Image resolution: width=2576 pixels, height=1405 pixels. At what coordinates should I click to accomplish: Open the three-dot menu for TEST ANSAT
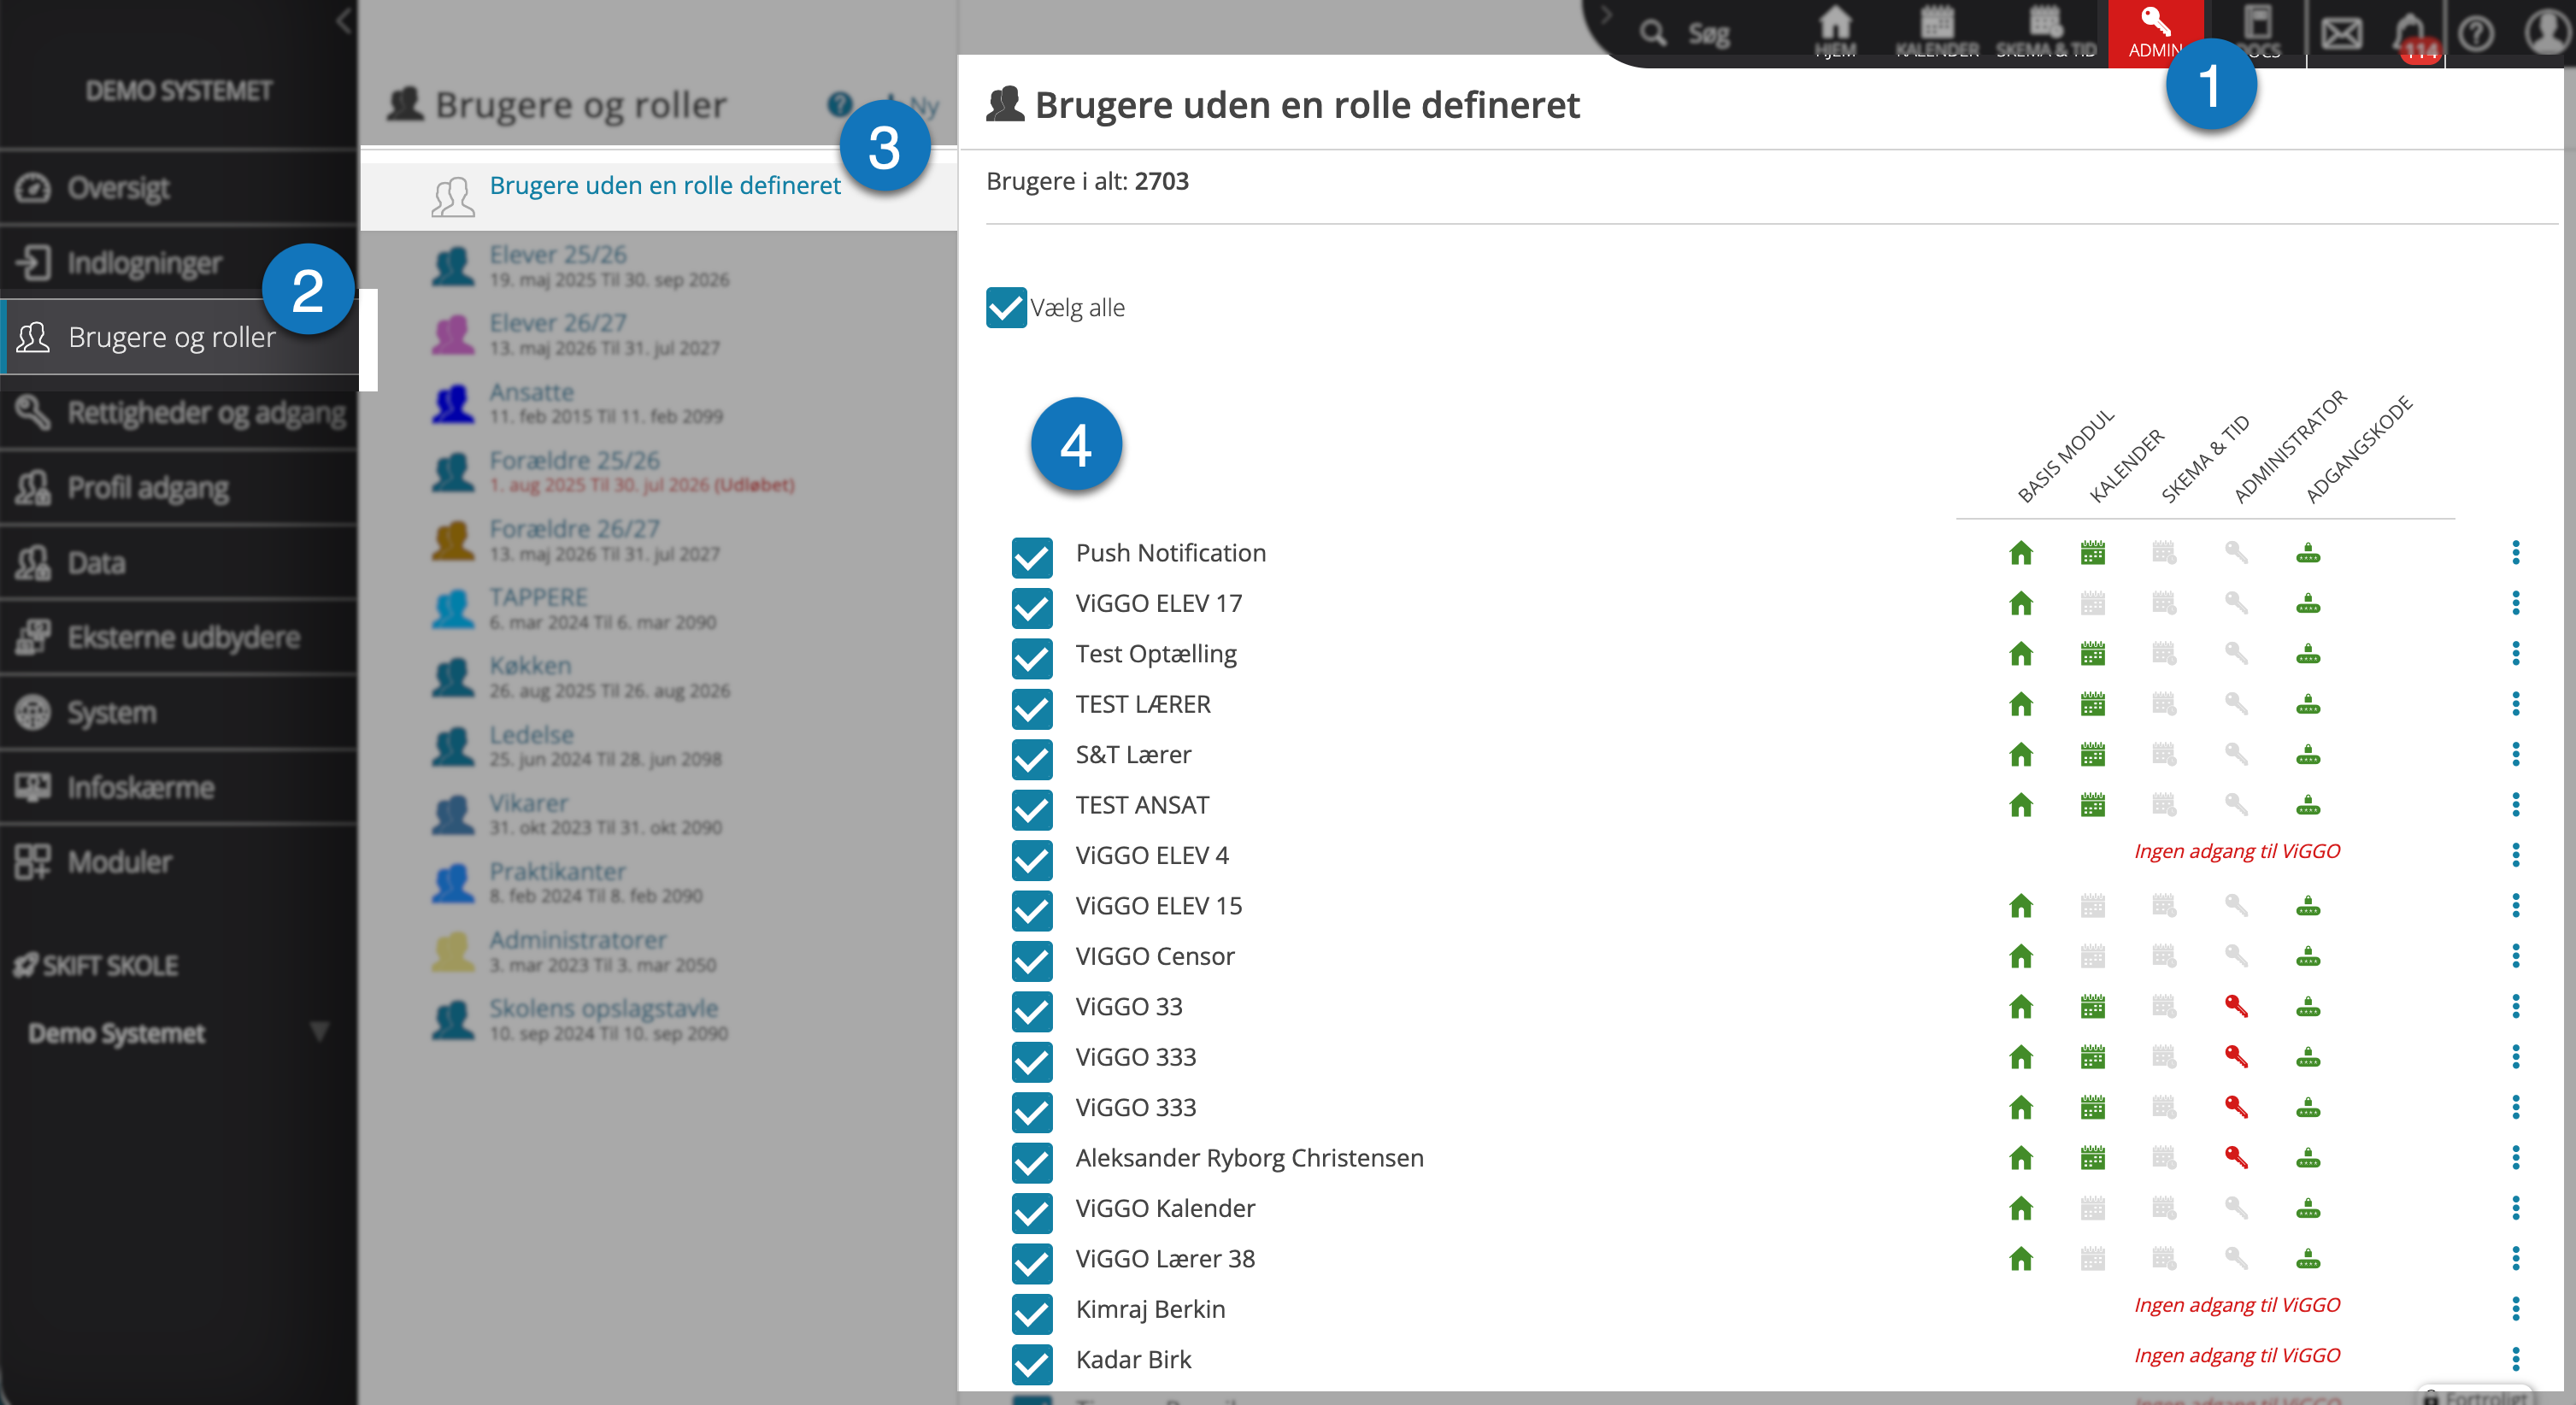tap(2516, 805)
